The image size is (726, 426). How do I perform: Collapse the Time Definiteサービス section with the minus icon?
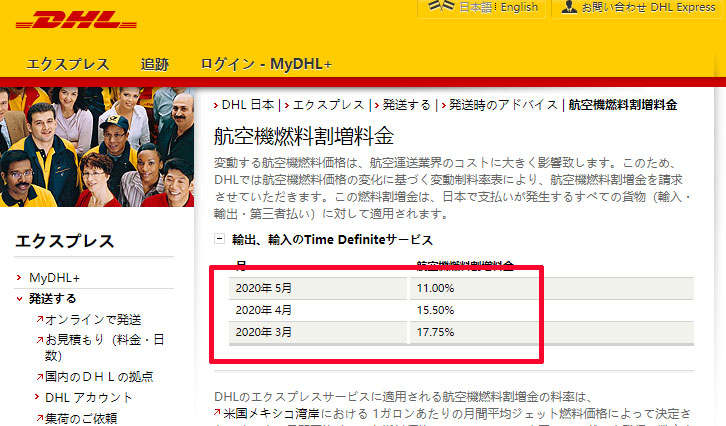tap(219, 239)
